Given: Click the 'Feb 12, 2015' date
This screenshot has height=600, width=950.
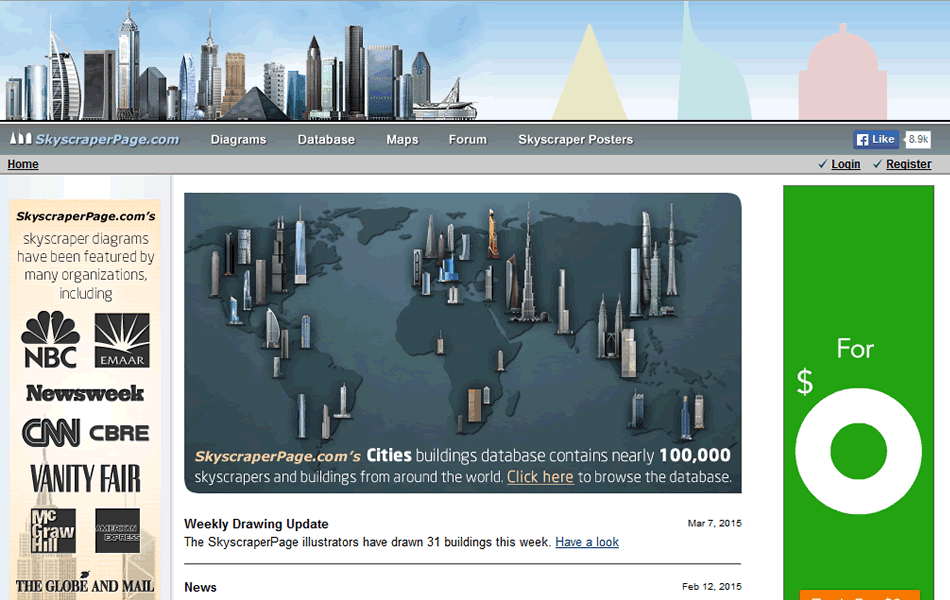Looking at the screenshot, I should click(712, 587).
